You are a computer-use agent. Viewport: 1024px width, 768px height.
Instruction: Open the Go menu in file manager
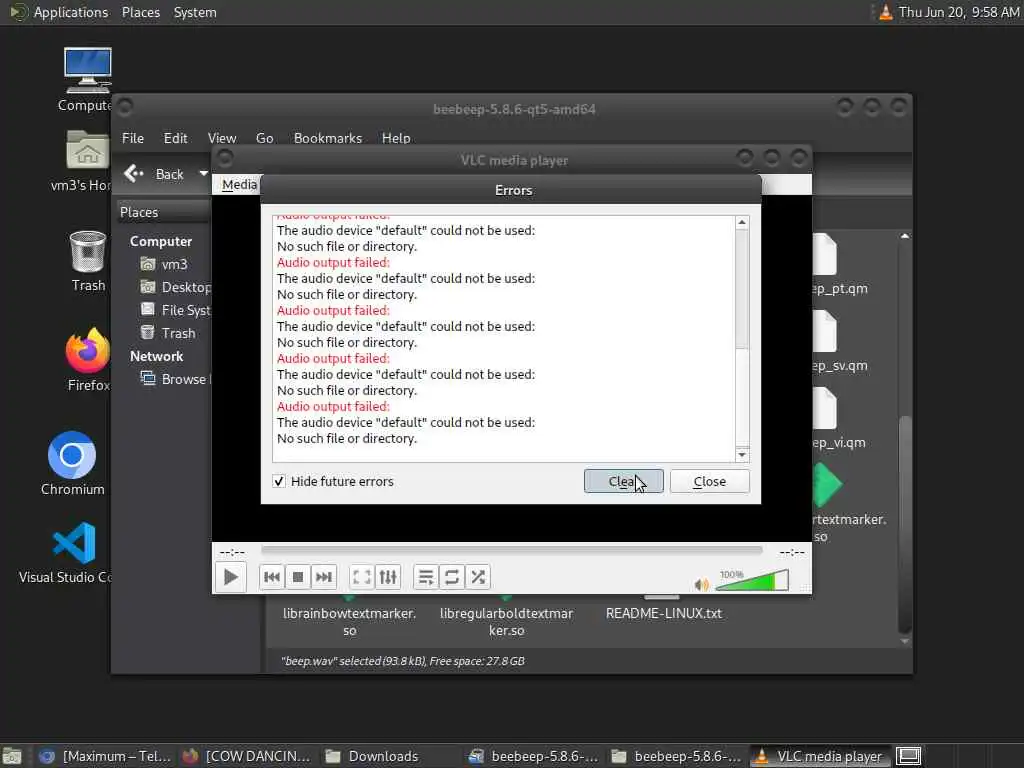(264, 138)
